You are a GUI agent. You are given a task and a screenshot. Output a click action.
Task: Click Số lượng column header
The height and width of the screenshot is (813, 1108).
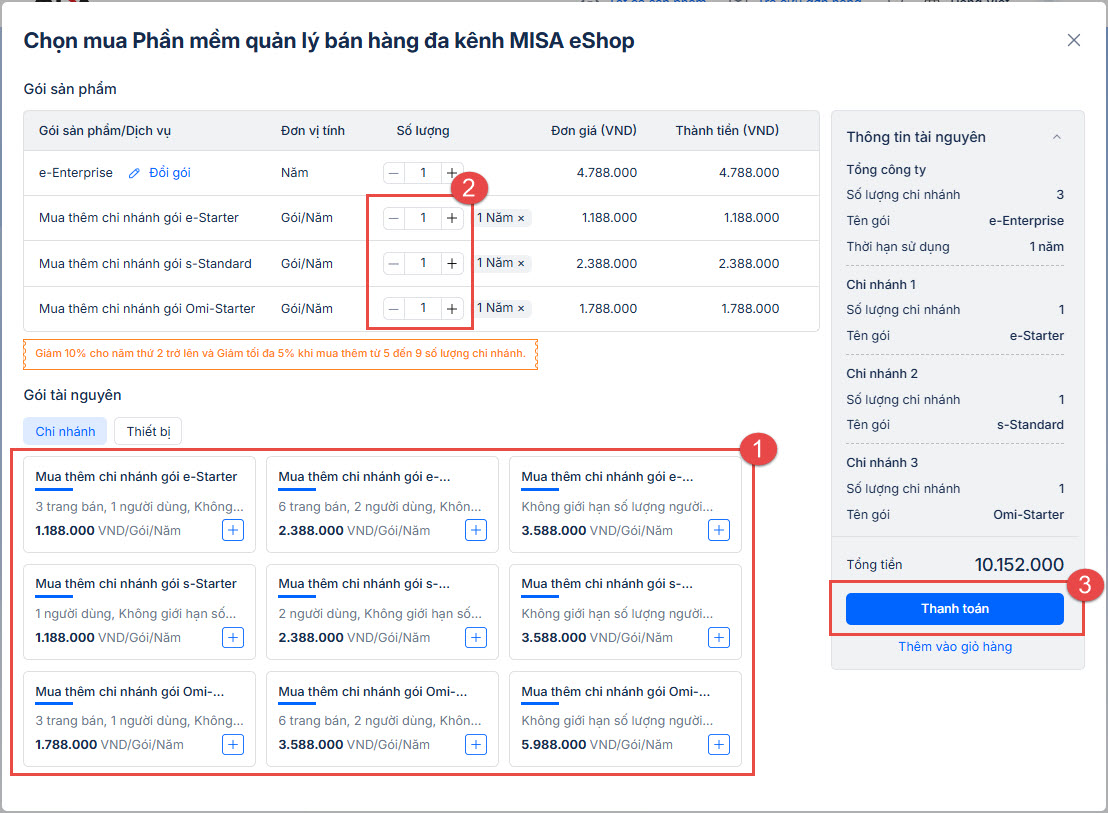tap(423, 131)
